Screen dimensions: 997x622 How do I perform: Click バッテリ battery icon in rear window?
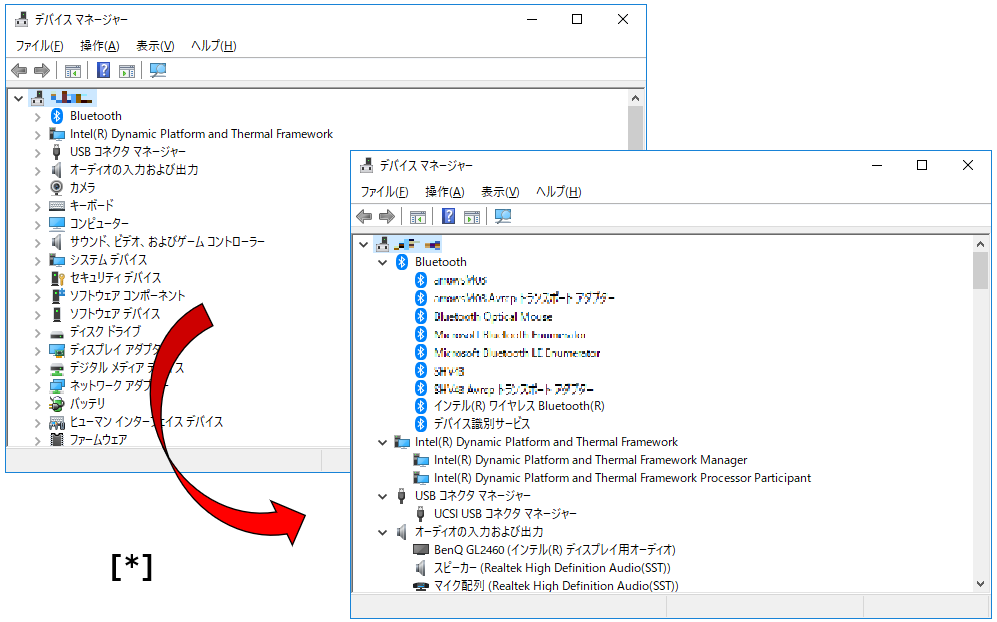point(57,404)
